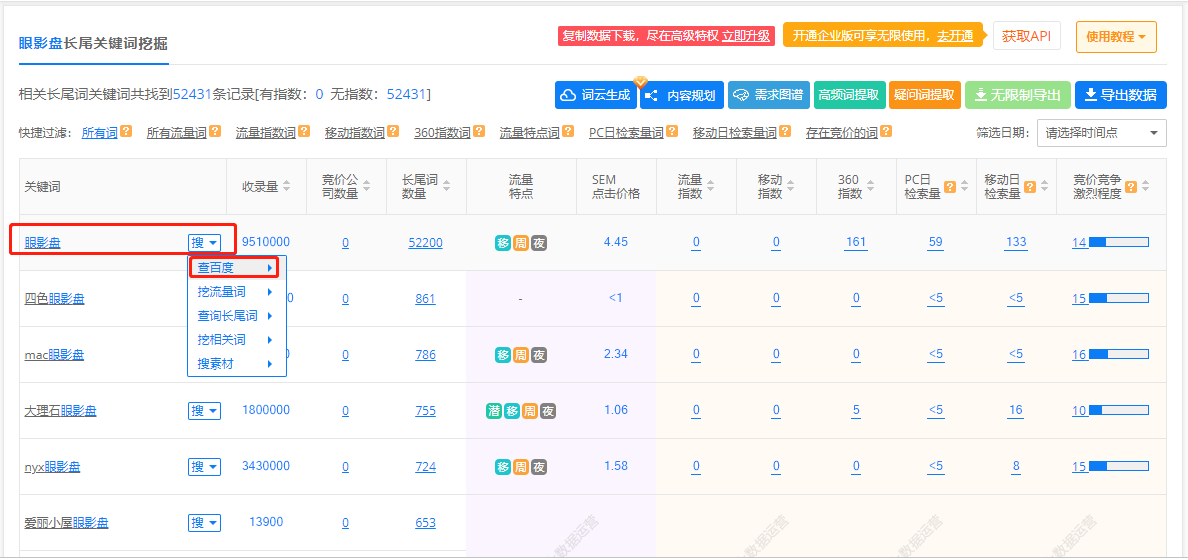1188x560 pixels.
Task: Click competition bar for nyx眼影盘 row
Action: click(1118, 467)
